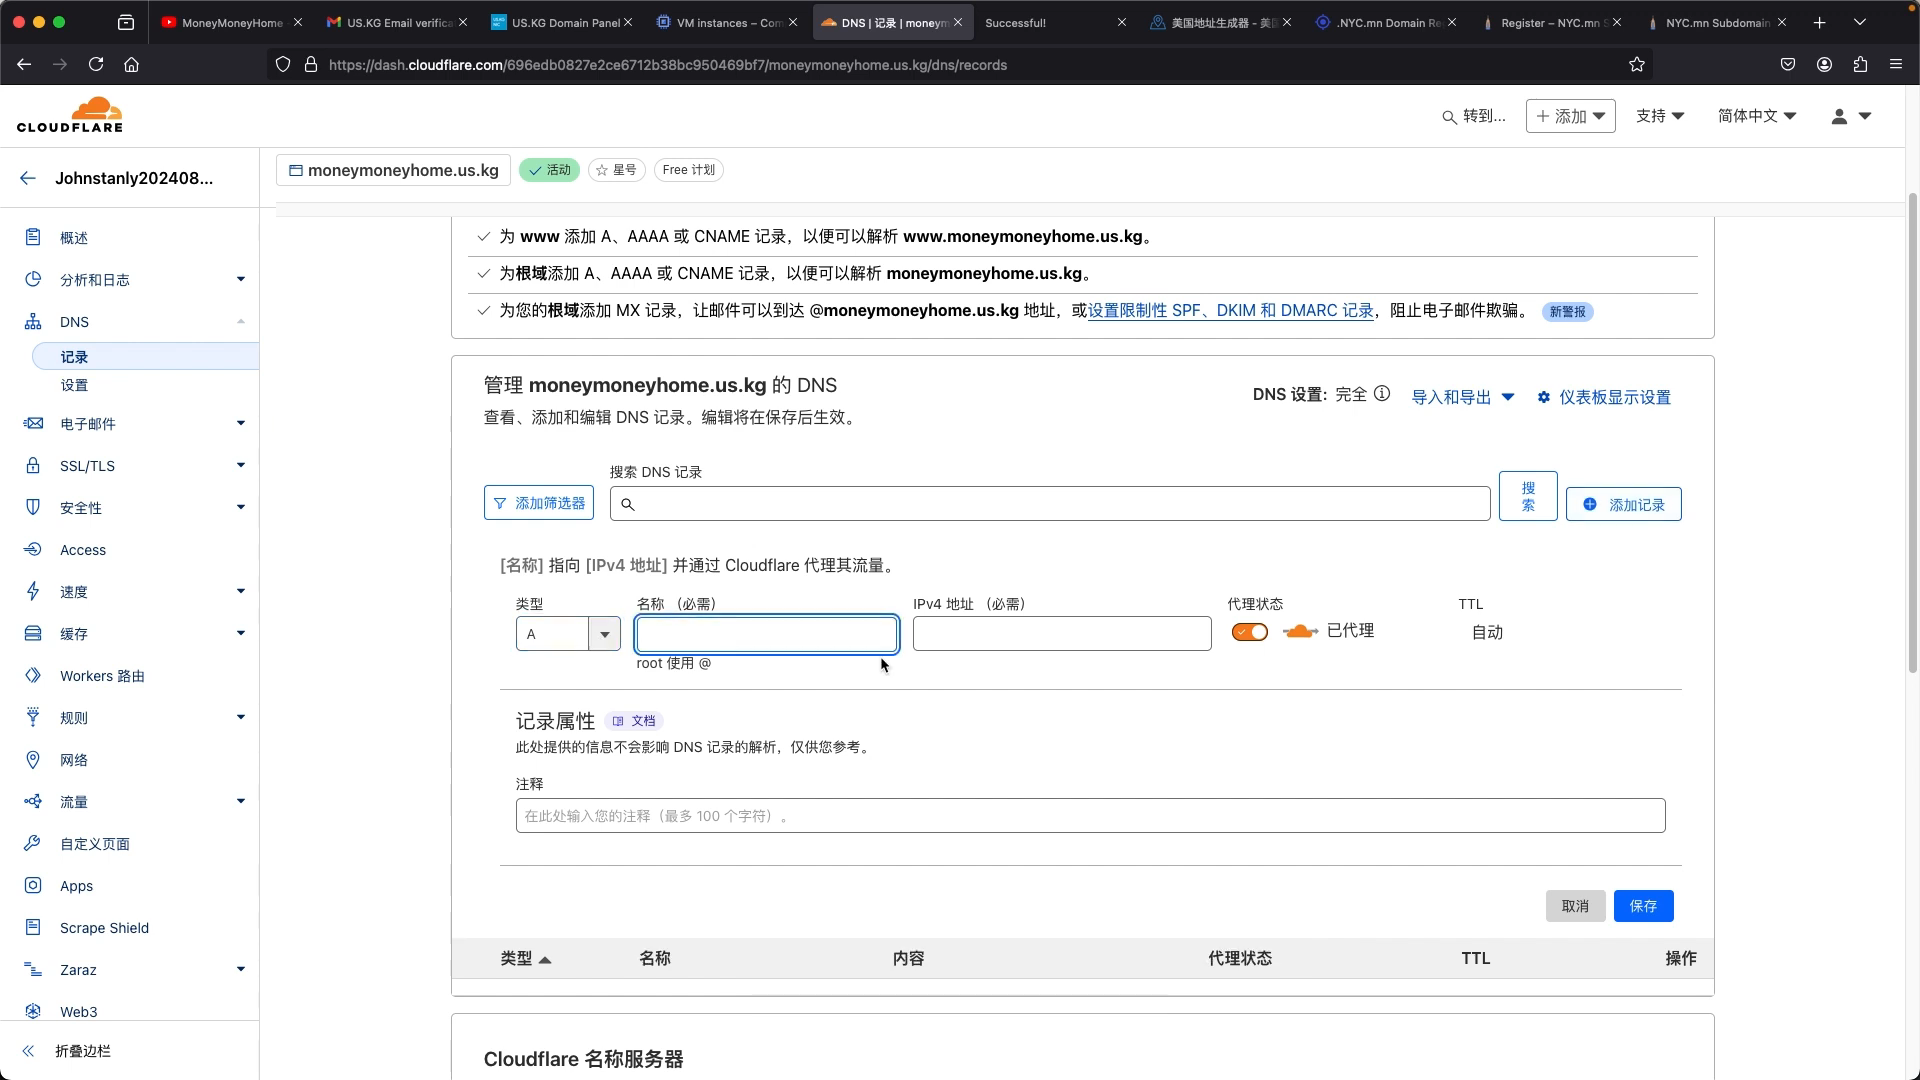Click the 网络 location pin icon
This screenshot has width=1920, height=1080.
(33, 759)
